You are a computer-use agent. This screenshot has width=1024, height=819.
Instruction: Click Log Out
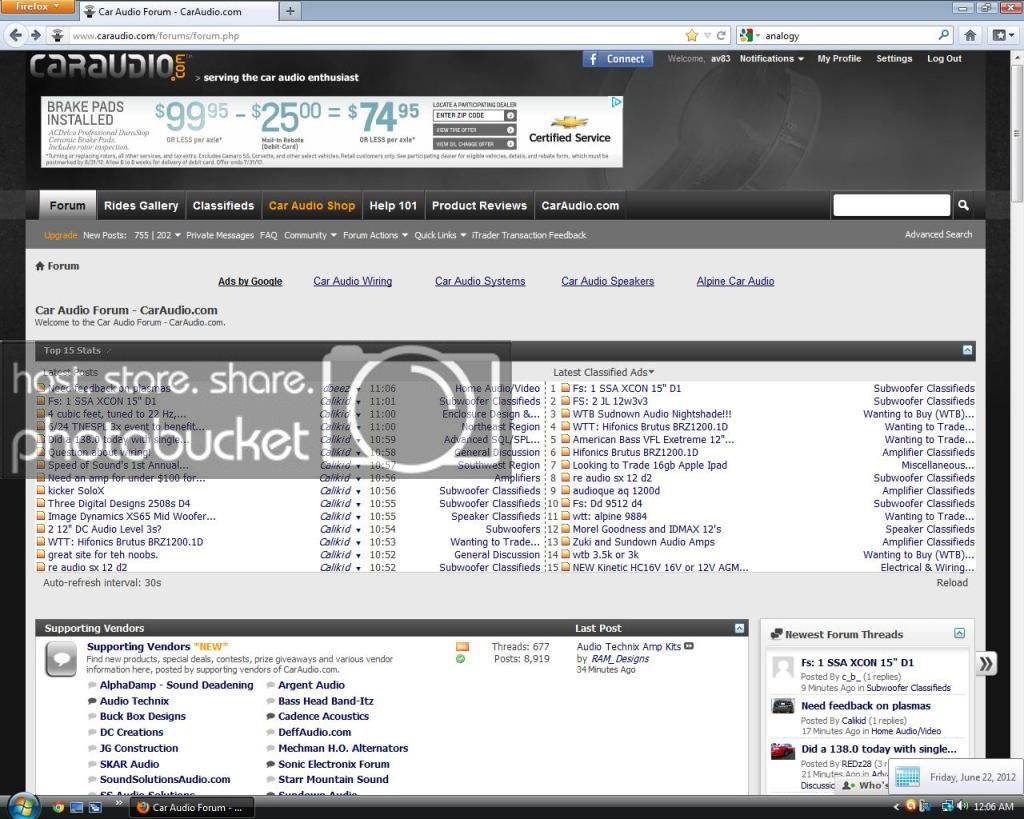(x=944, y=58)
